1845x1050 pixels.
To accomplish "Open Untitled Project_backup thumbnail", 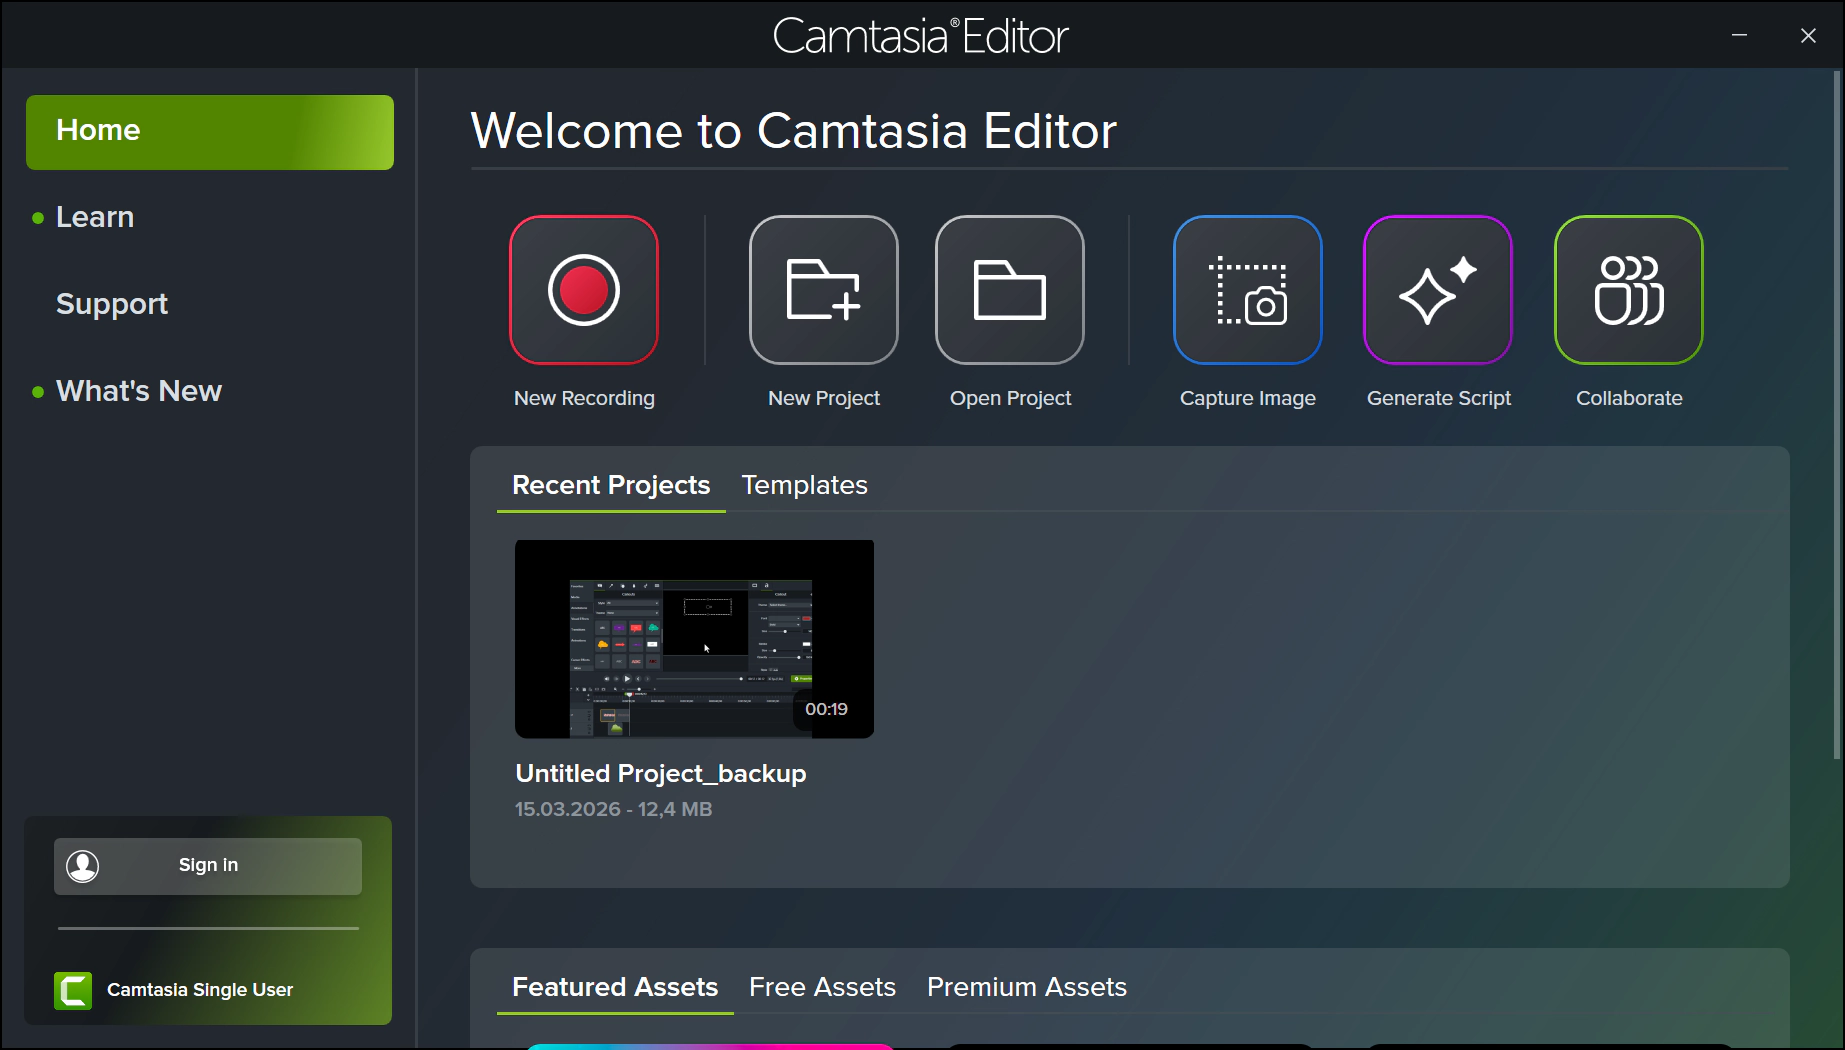I will [694, 639].
